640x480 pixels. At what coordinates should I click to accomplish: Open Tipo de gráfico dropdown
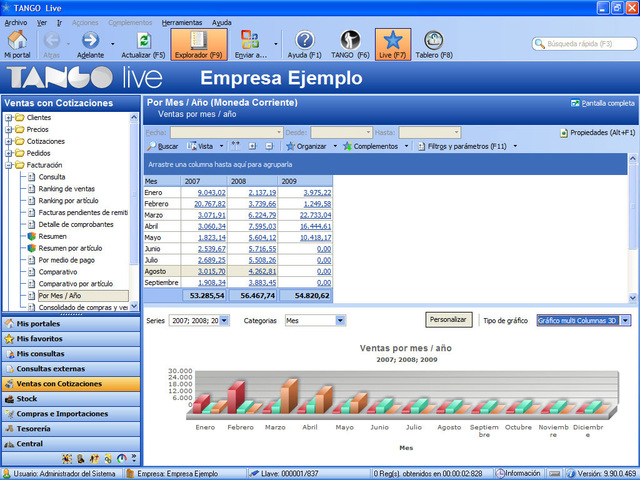(x=625, y=321)
